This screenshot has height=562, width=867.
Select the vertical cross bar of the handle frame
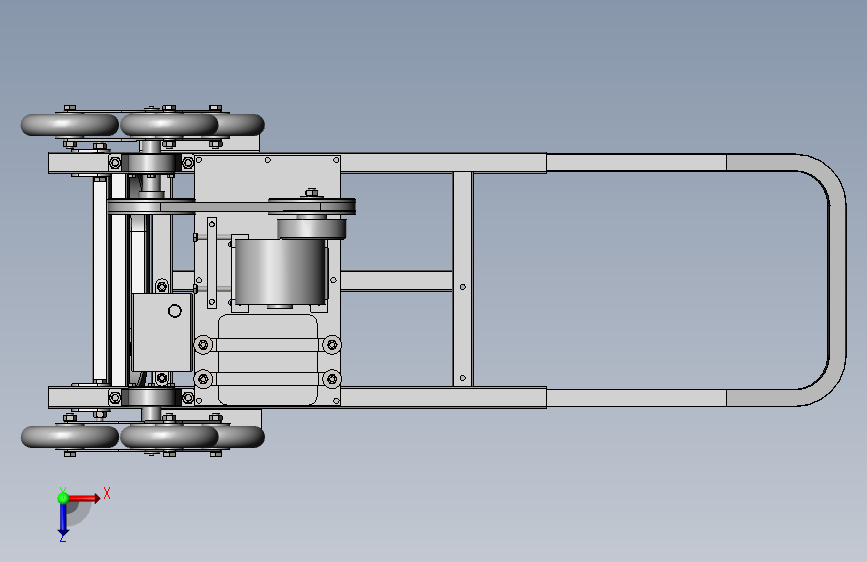463,279
